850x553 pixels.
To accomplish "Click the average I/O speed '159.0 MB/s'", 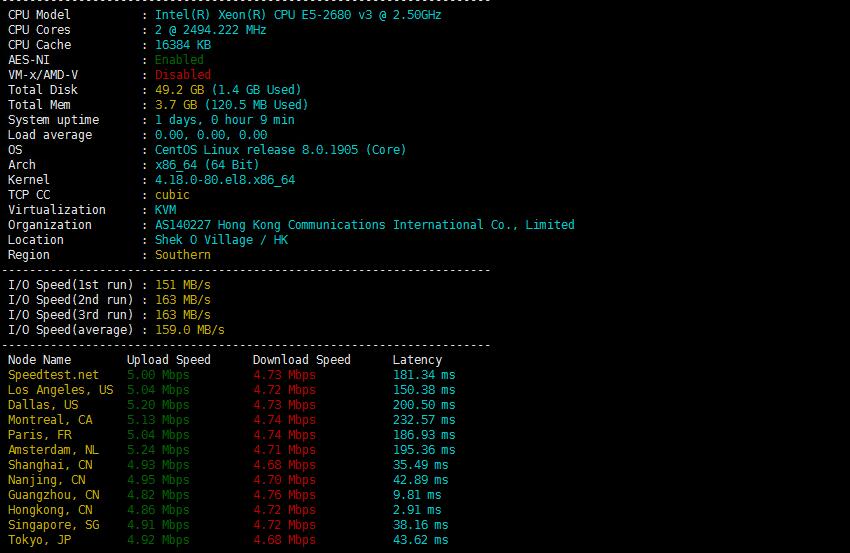I will [x=190, y=330].
